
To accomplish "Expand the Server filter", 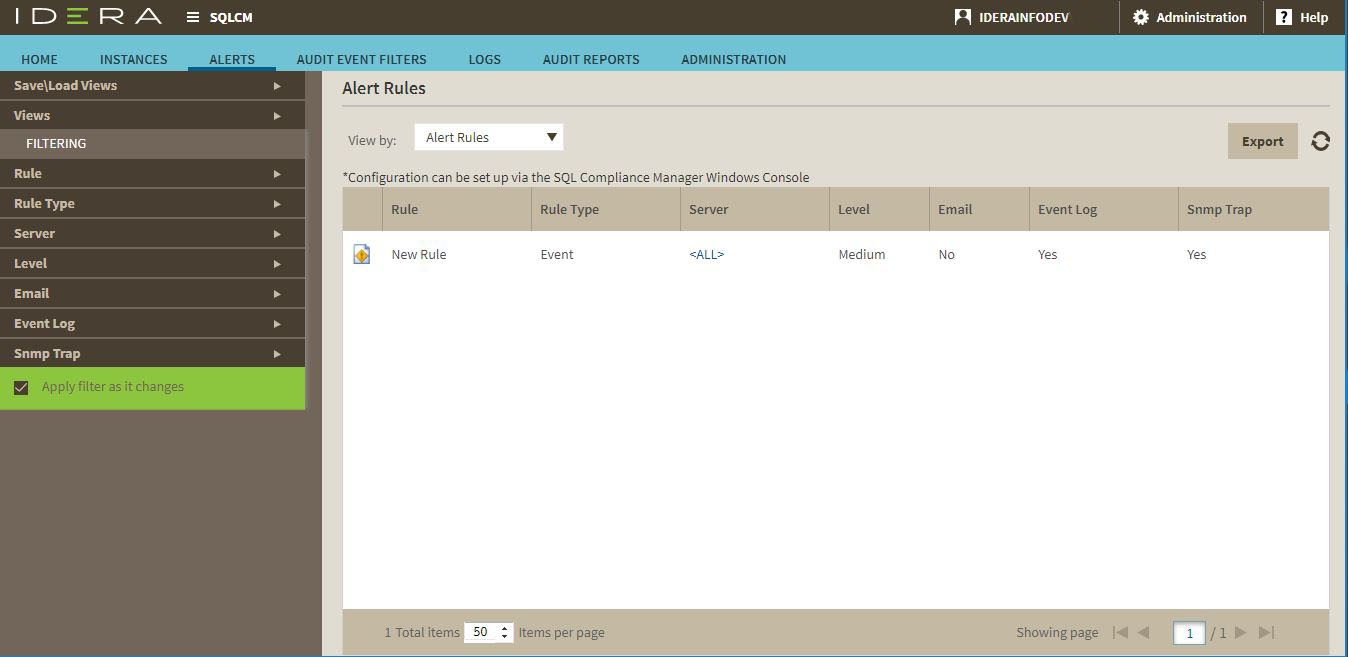I will tap(152, 233).
